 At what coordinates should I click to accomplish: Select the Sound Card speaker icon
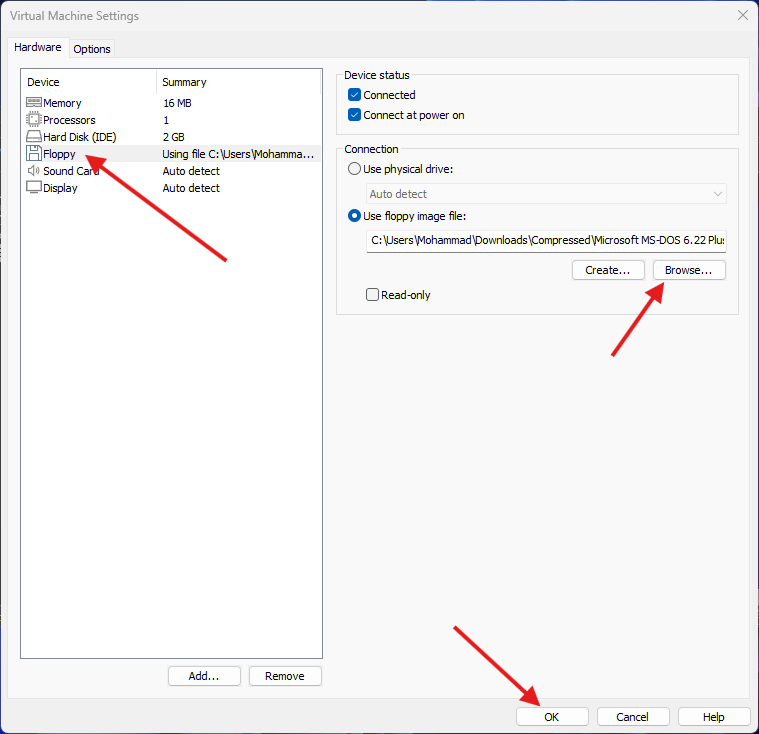[x=34, y=171]
